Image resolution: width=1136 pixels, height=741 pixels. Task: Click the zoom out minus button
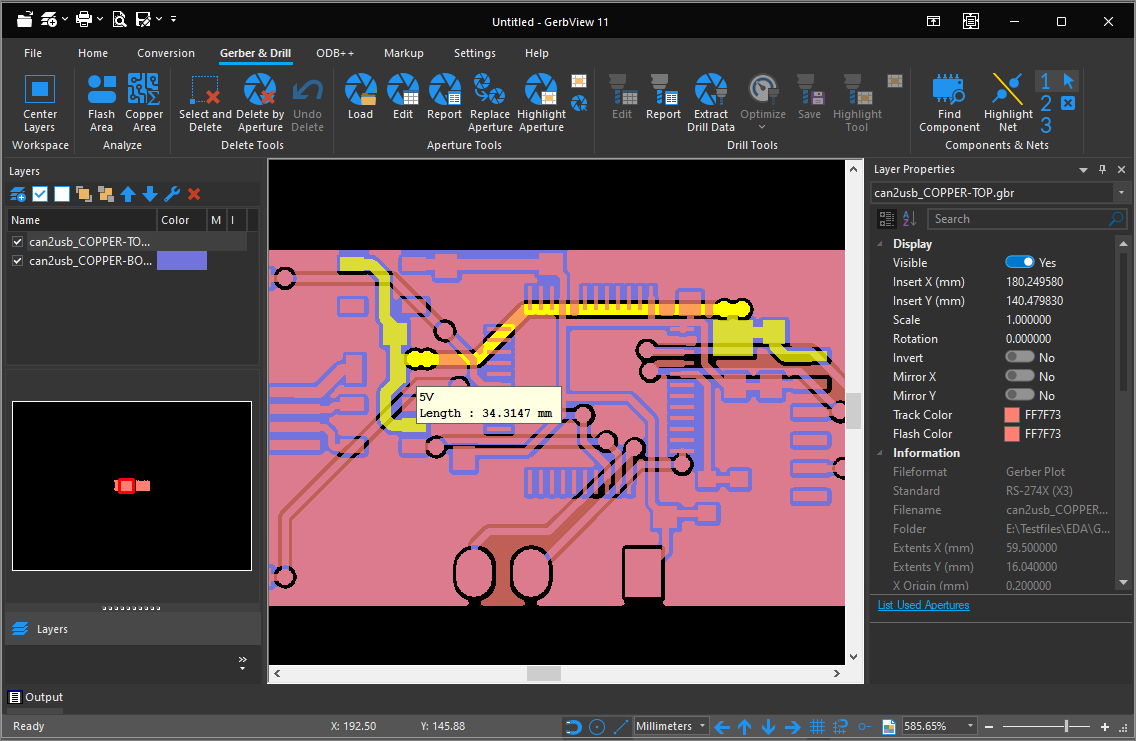tap(989, 727)
